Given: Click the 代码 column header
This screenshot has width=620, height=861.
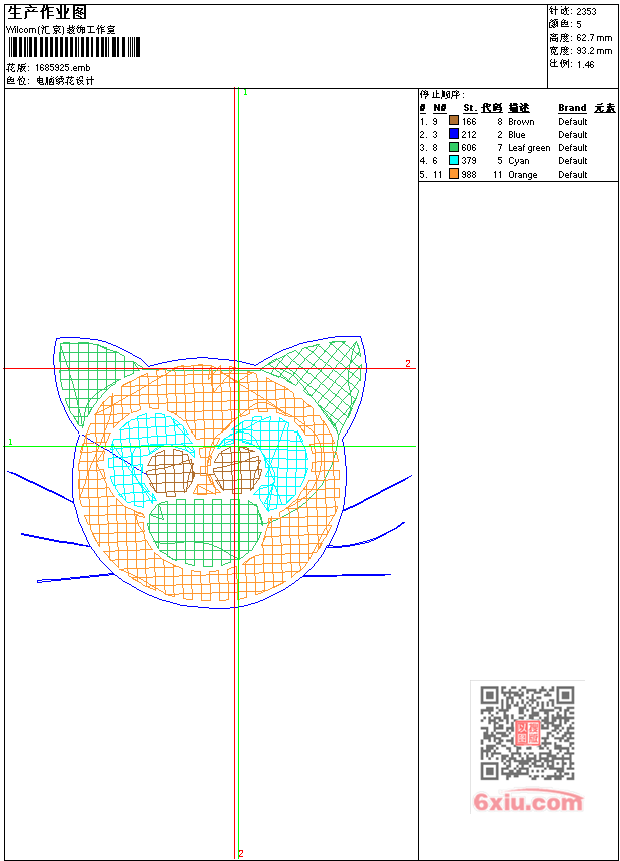Looking at the screenshot, I should (491, 108).
